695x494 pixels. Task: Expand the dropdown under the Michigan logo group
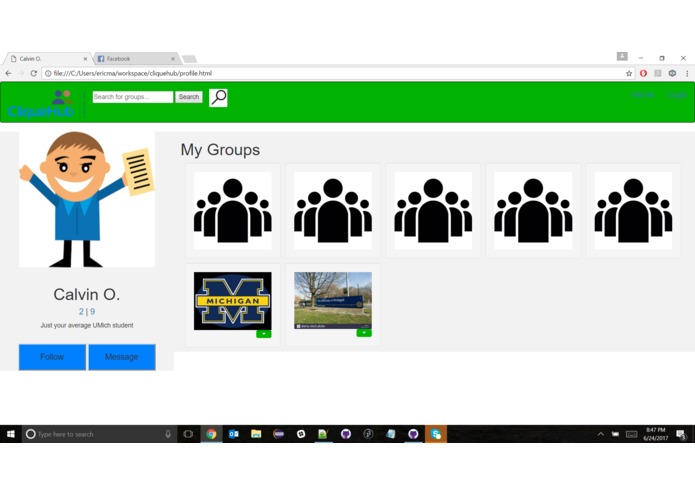tap(264, 334)
